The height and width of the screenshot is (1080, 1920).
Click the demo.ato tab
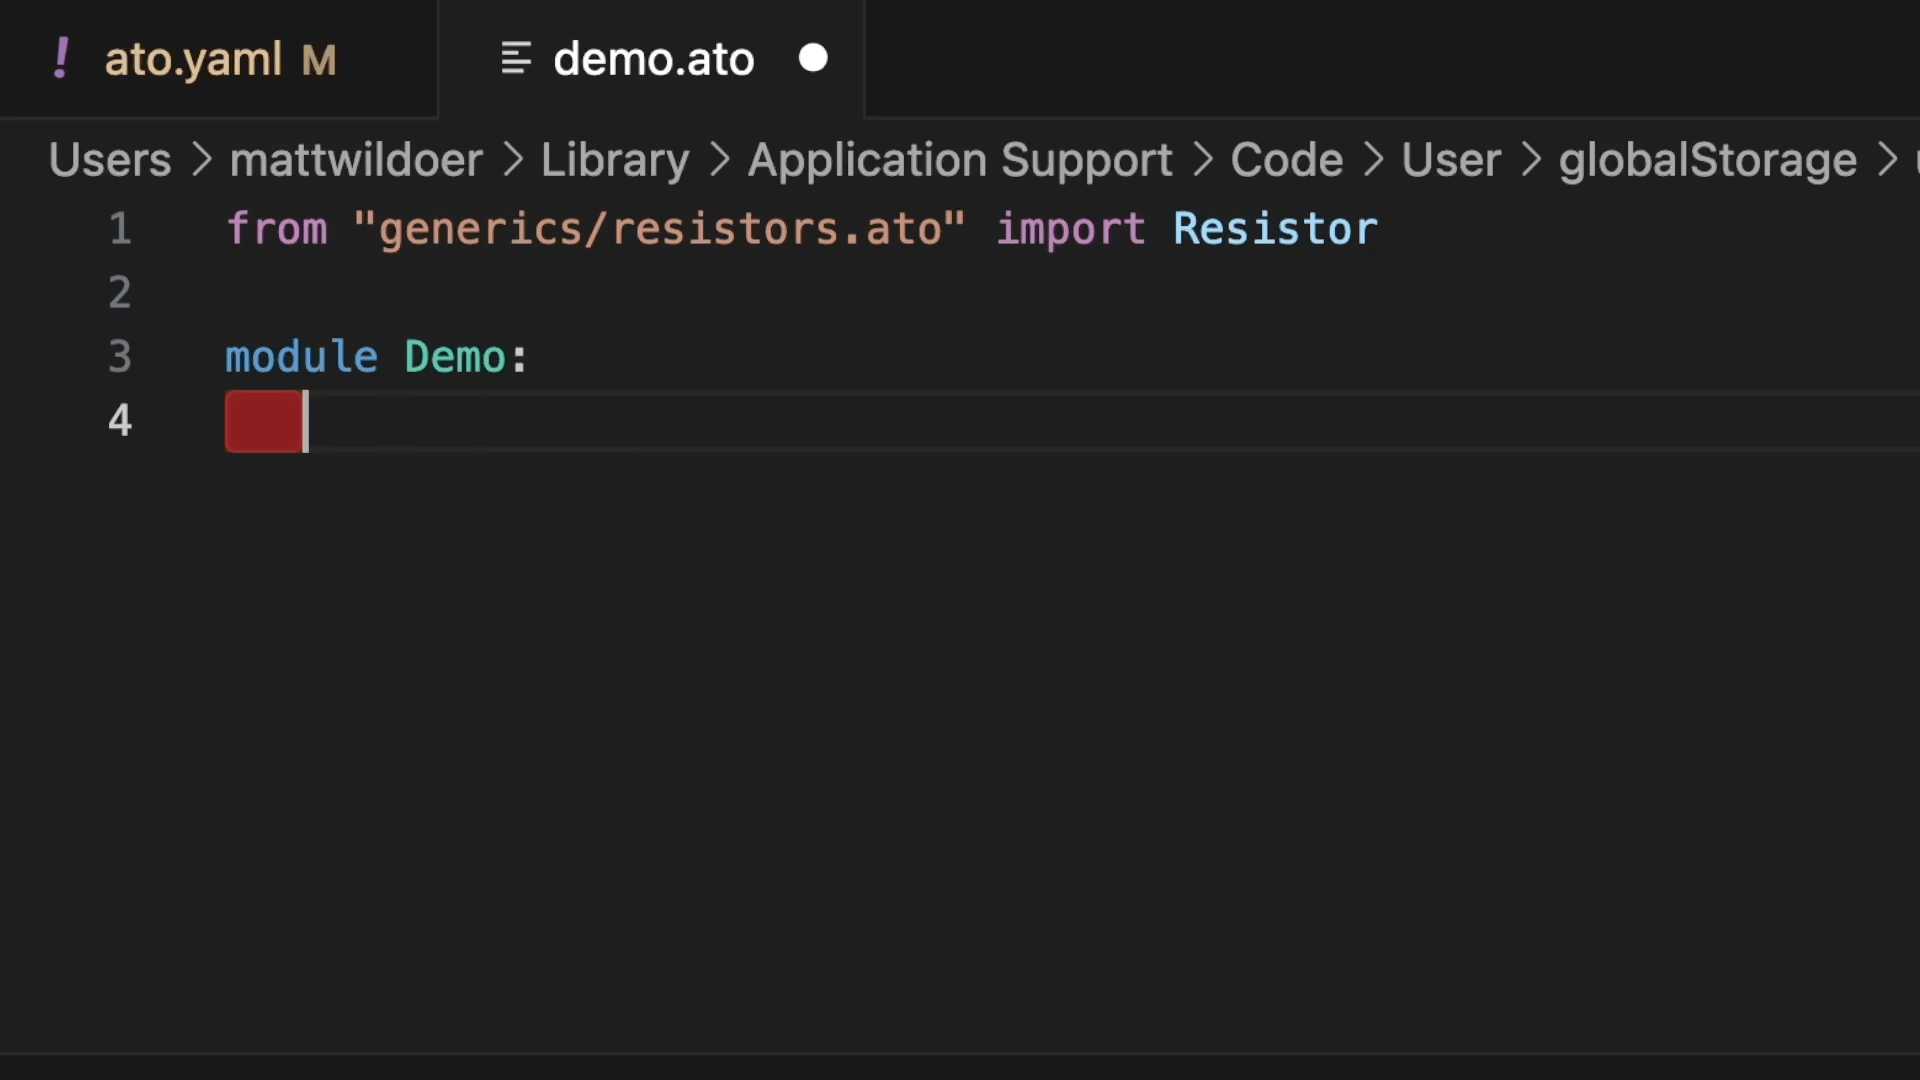[x=653, y=59]
